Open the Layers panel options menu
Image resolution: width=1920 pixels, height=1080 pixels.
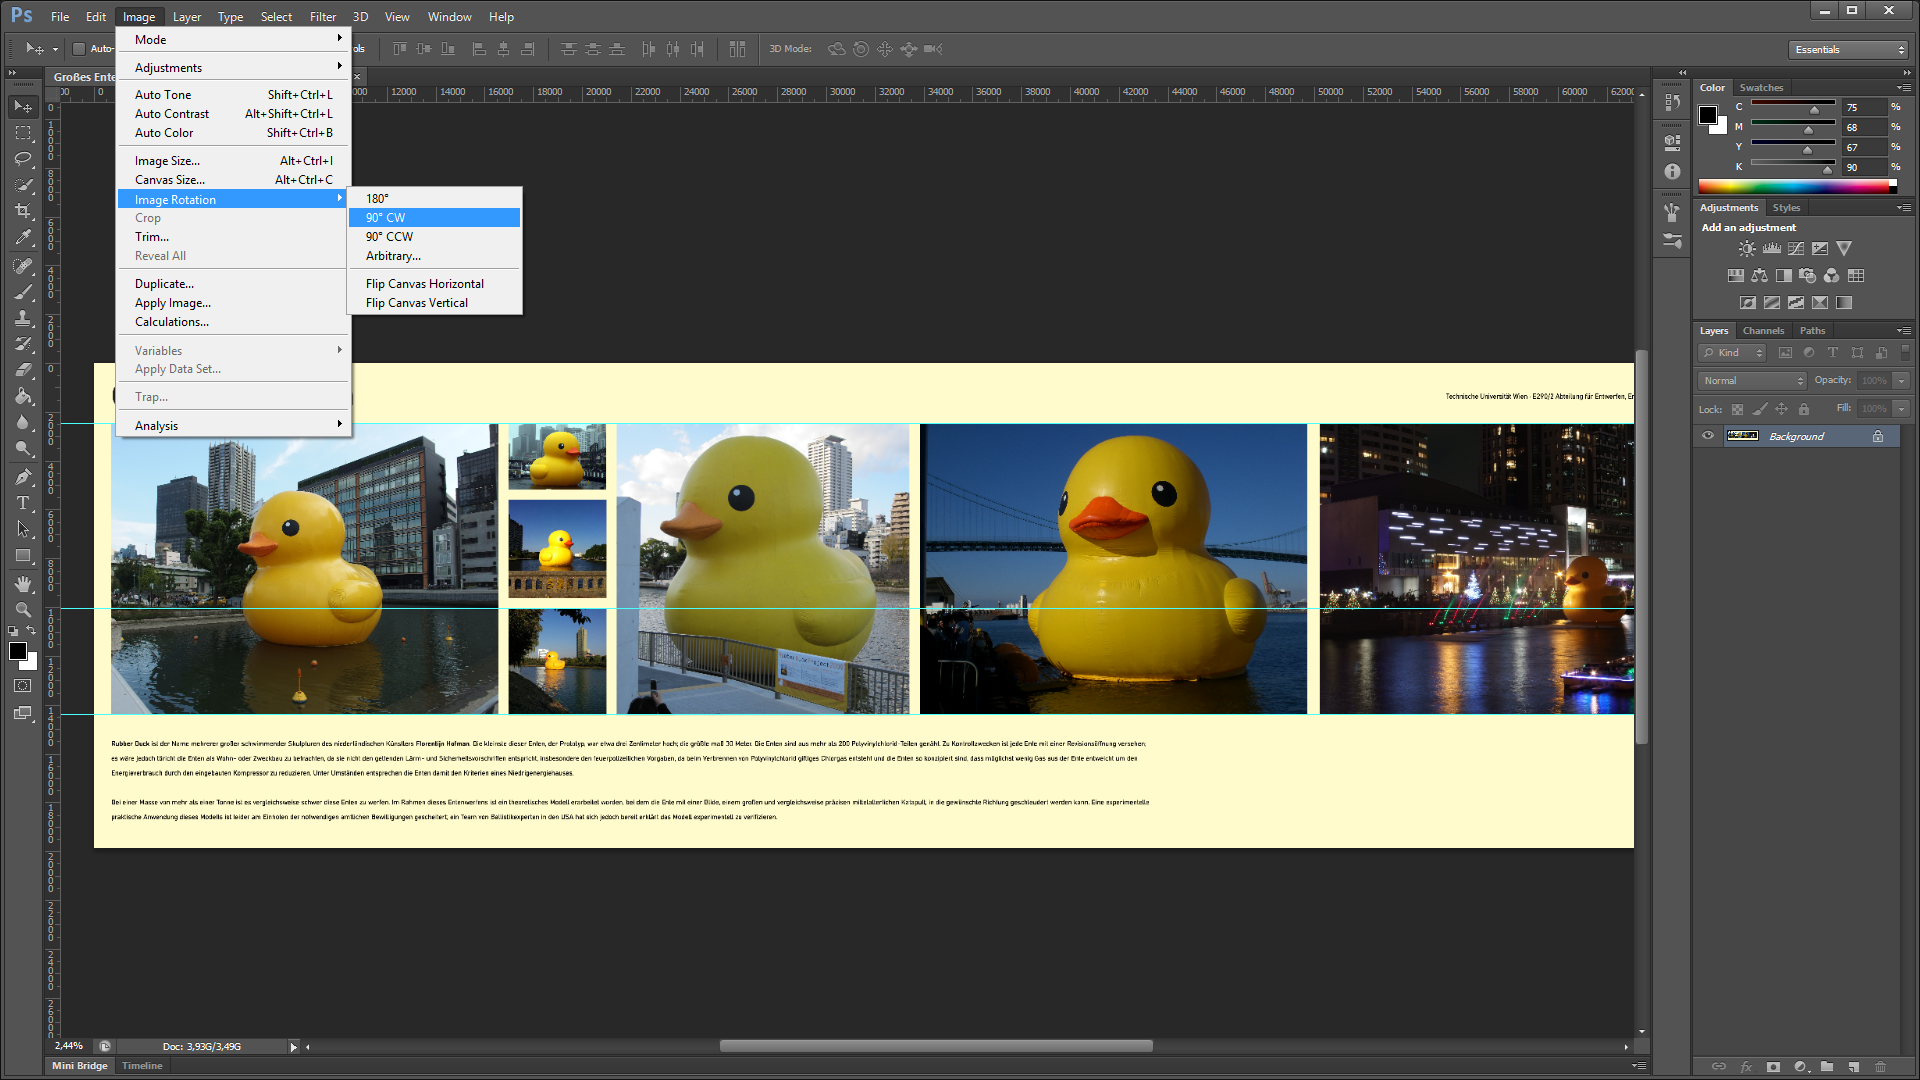[1903, 331]
